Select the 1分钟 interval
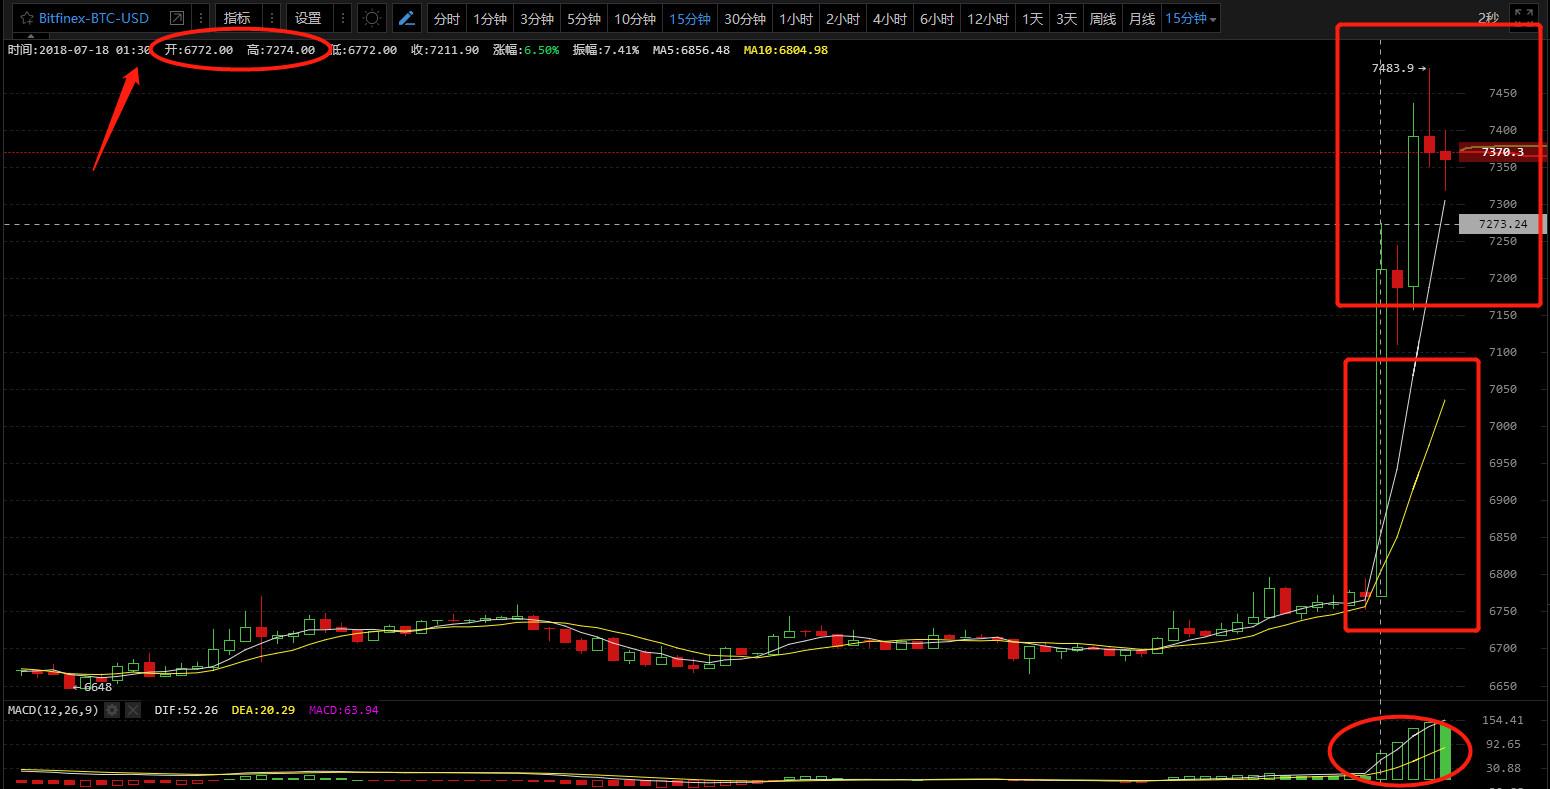This screenshot has height=789, width=1550. pos(490,18)
